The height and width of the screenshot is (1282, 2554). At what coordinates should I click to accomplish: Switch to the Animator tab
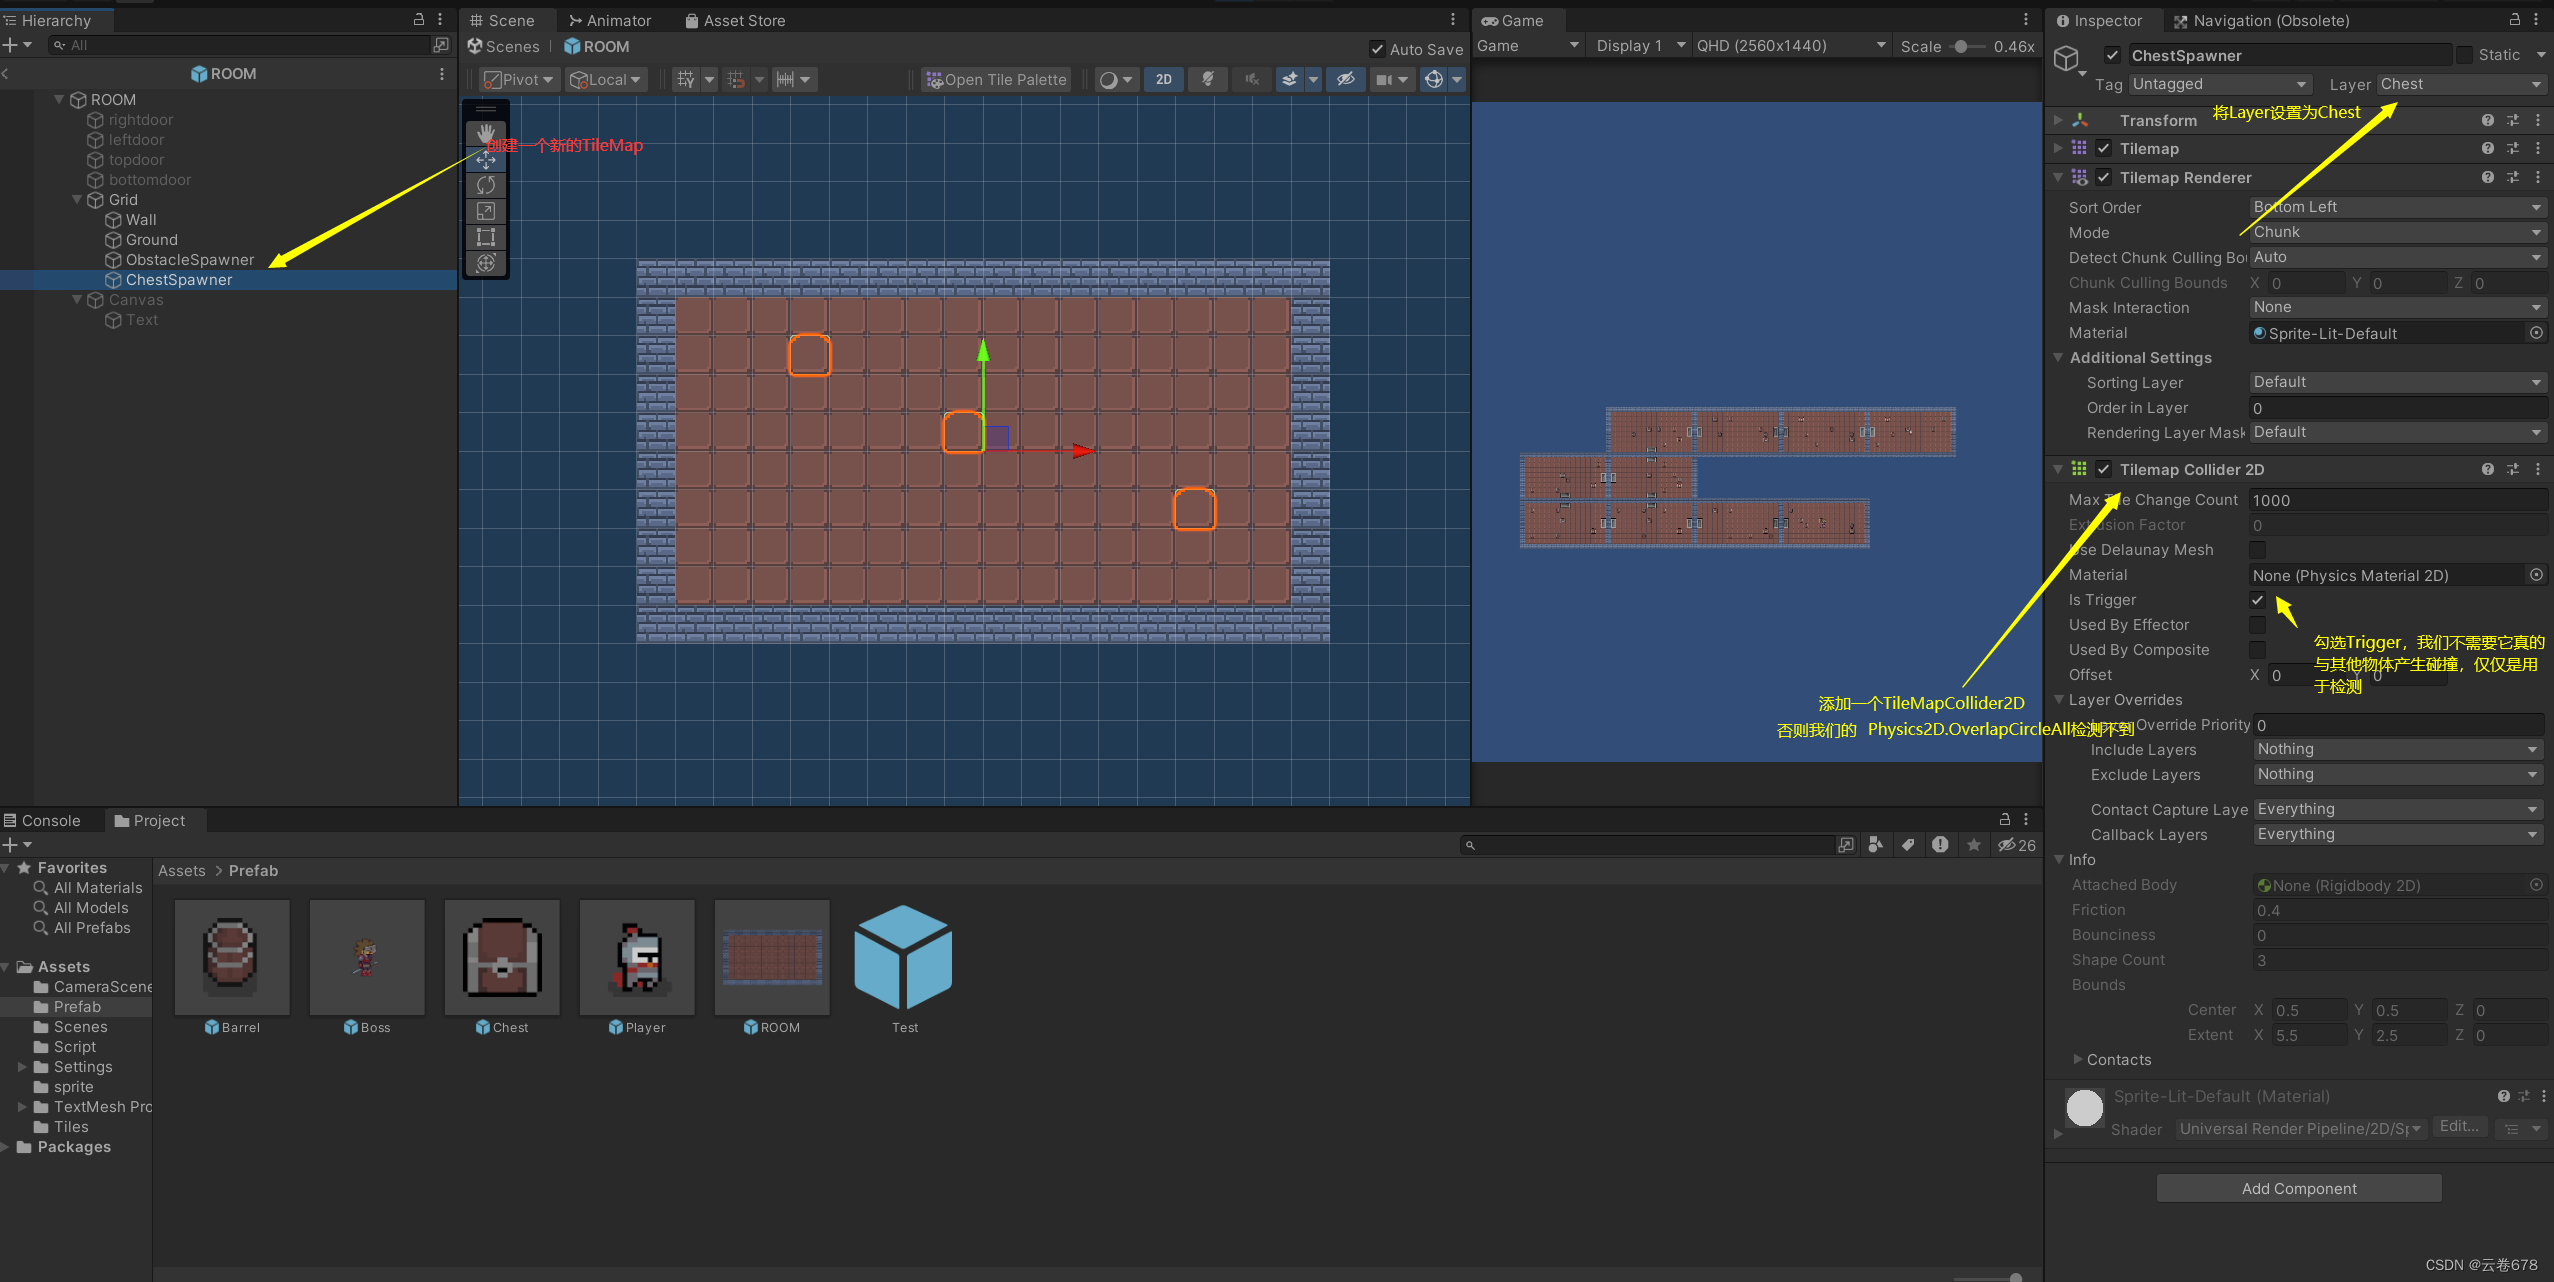(x=611, y=20)
